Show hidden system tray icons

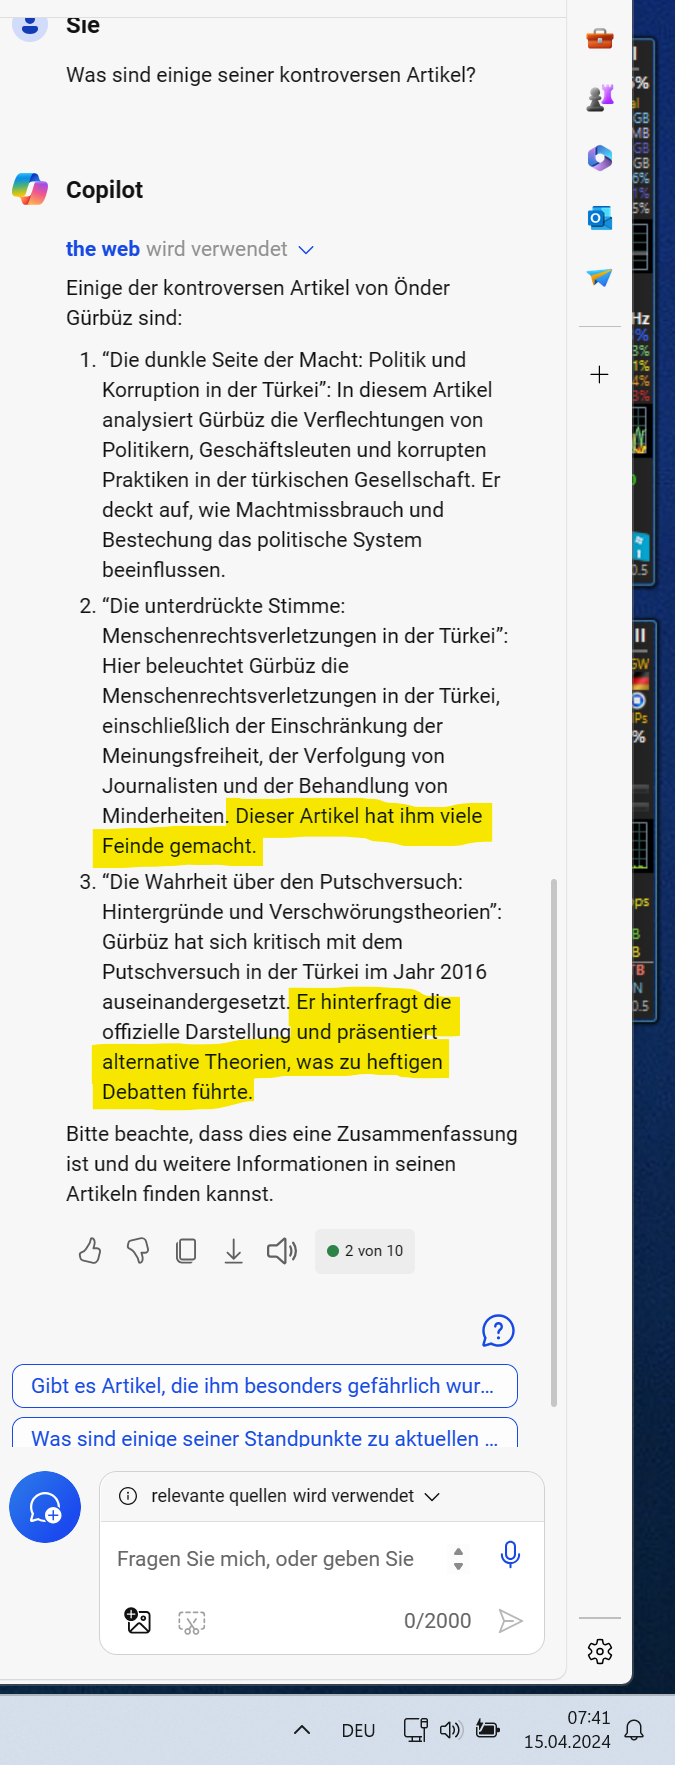click(301, 1730)
